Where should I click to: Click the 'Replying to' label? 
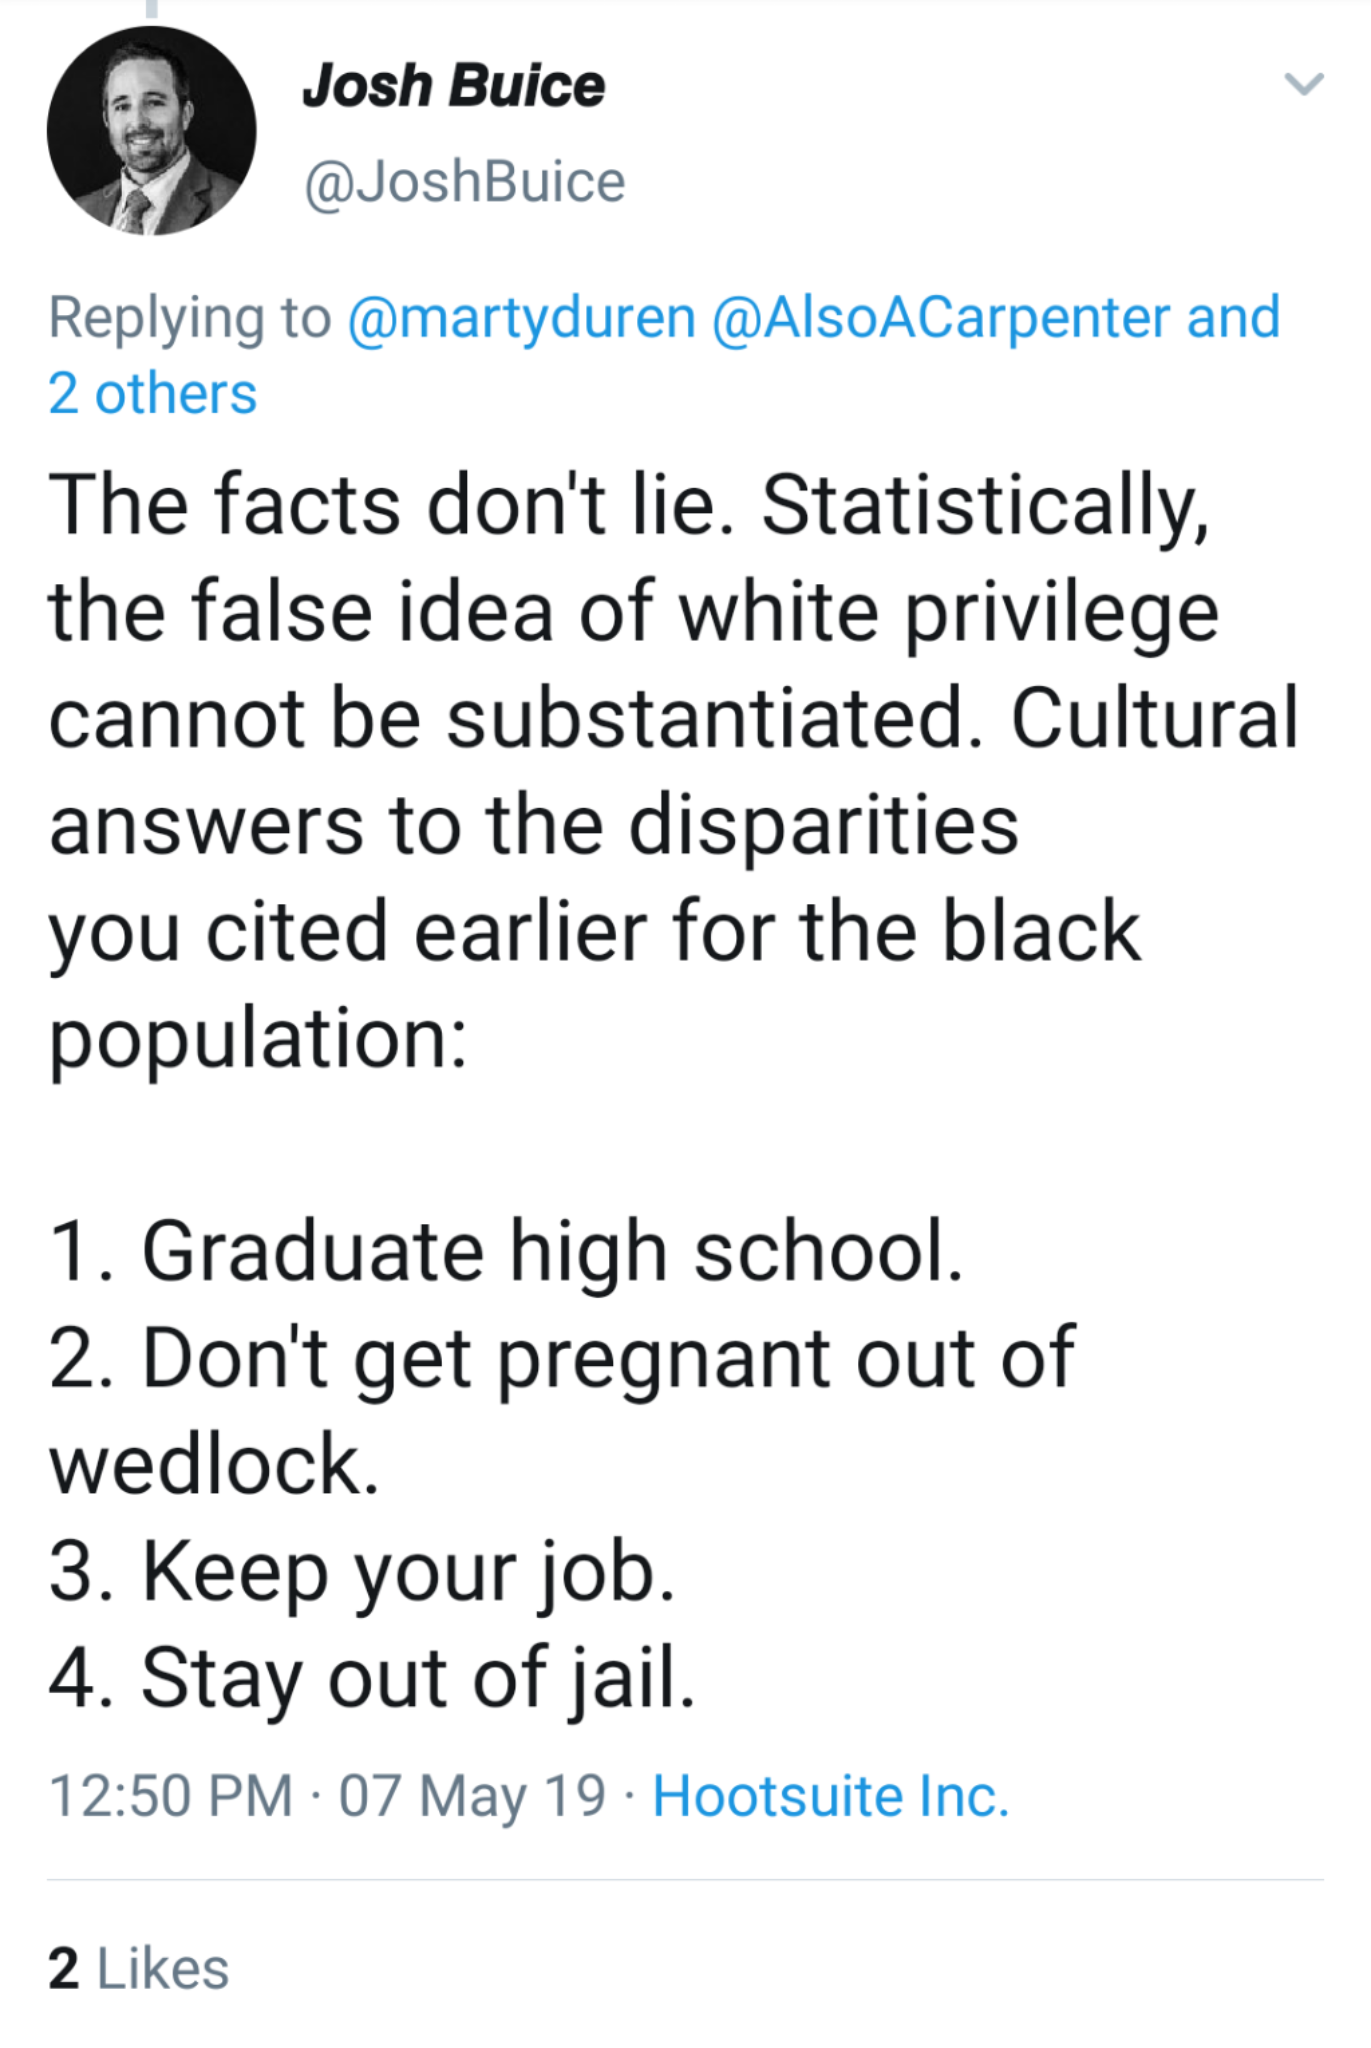coord(189,318)
